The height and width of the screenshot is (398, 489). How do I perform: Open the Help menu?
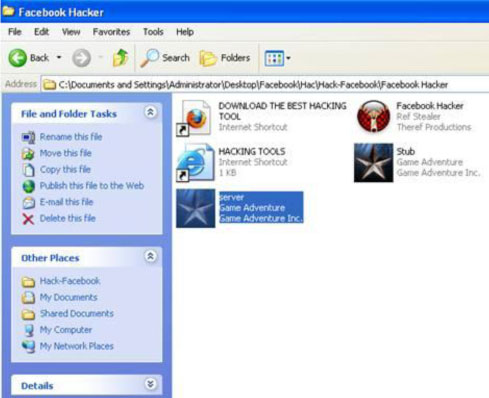185,32
